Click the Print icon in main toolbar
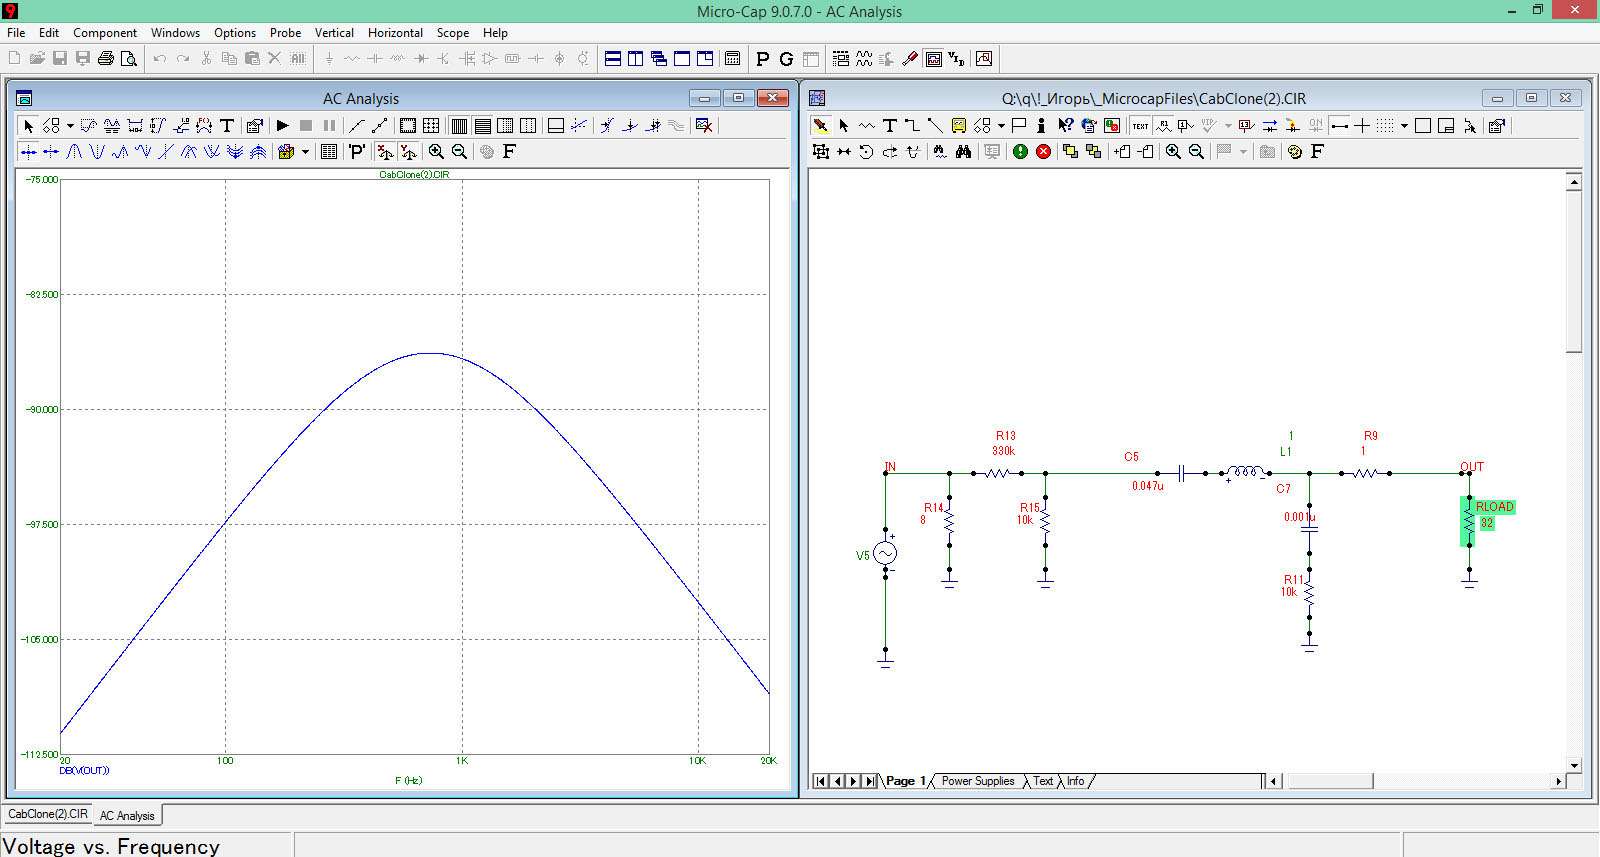The width and height of the screenshot is (1600, 857). (106, 59)
